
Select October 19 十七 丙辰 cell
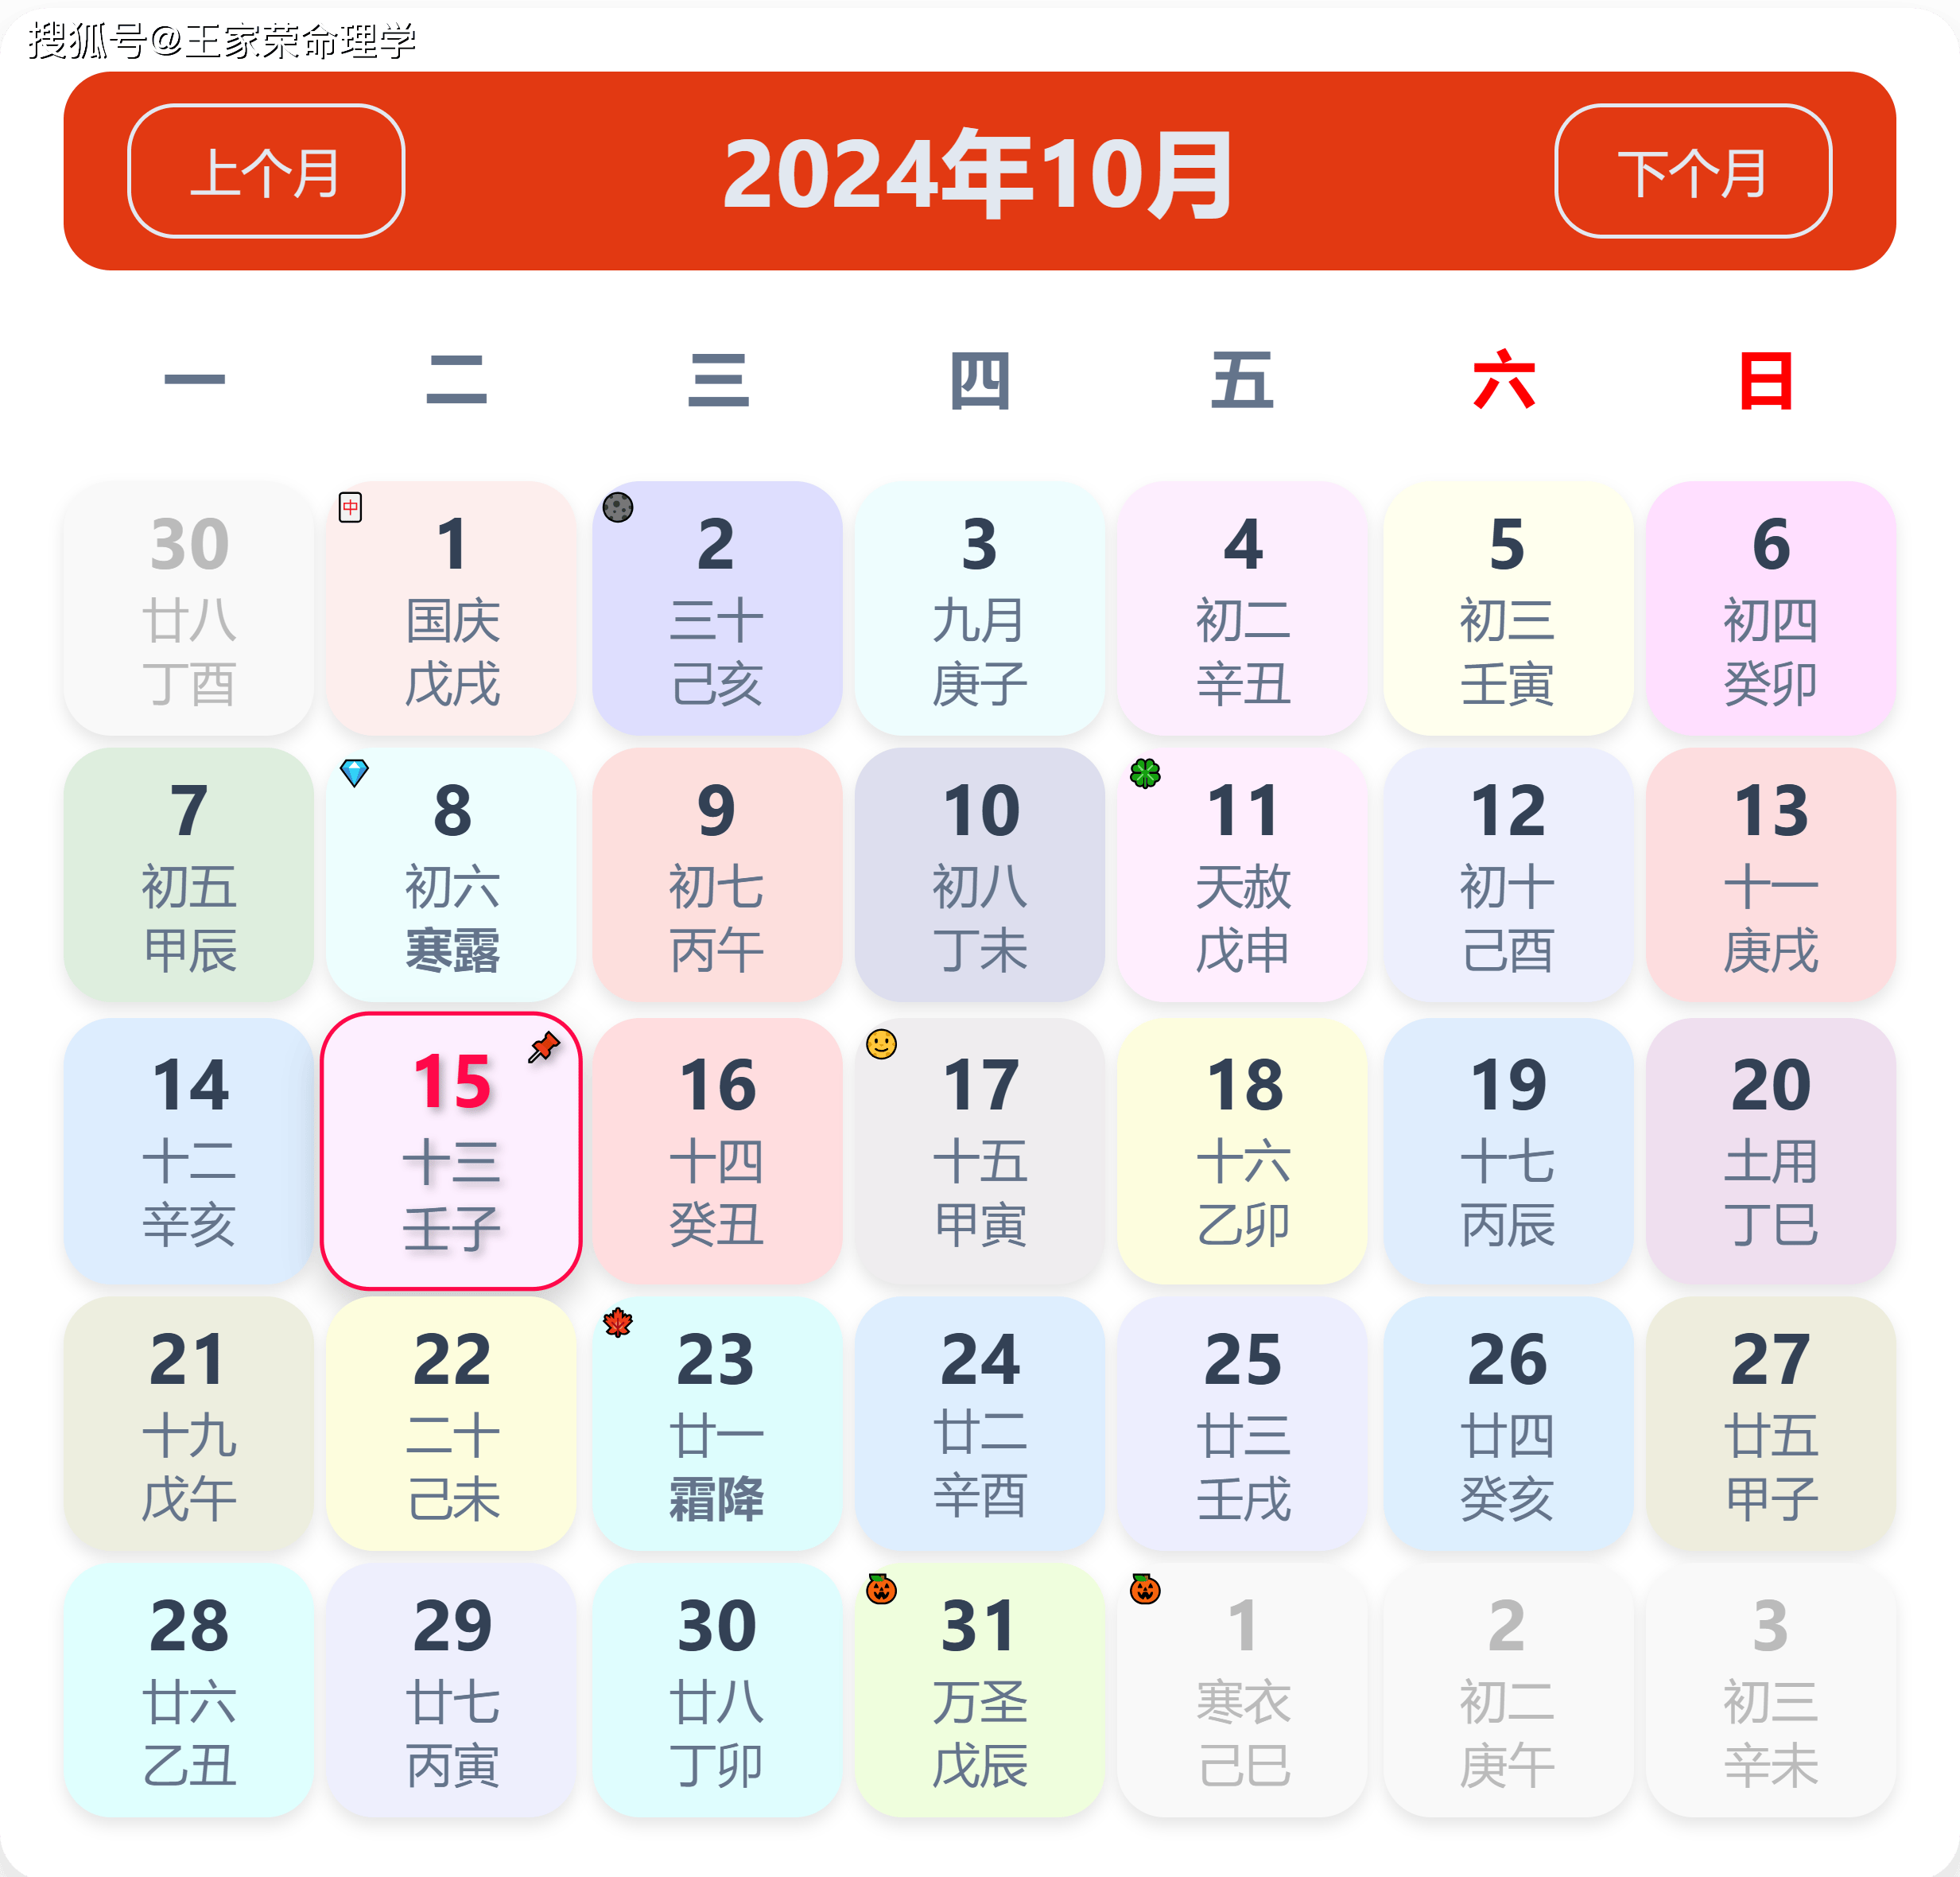pyautogui.click(x=1508, y=1150)
